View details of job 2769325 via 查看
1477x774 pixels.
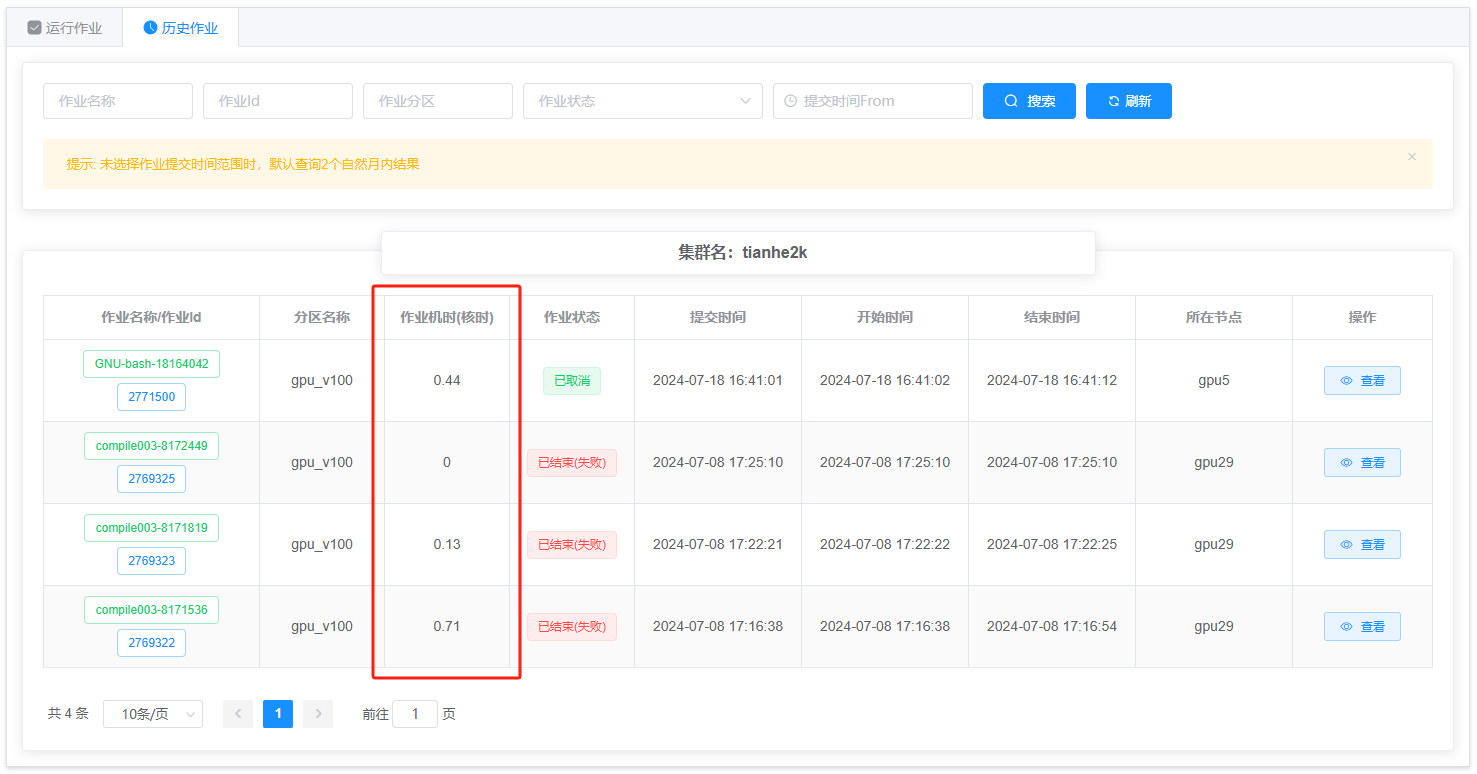click(1362, 463)
